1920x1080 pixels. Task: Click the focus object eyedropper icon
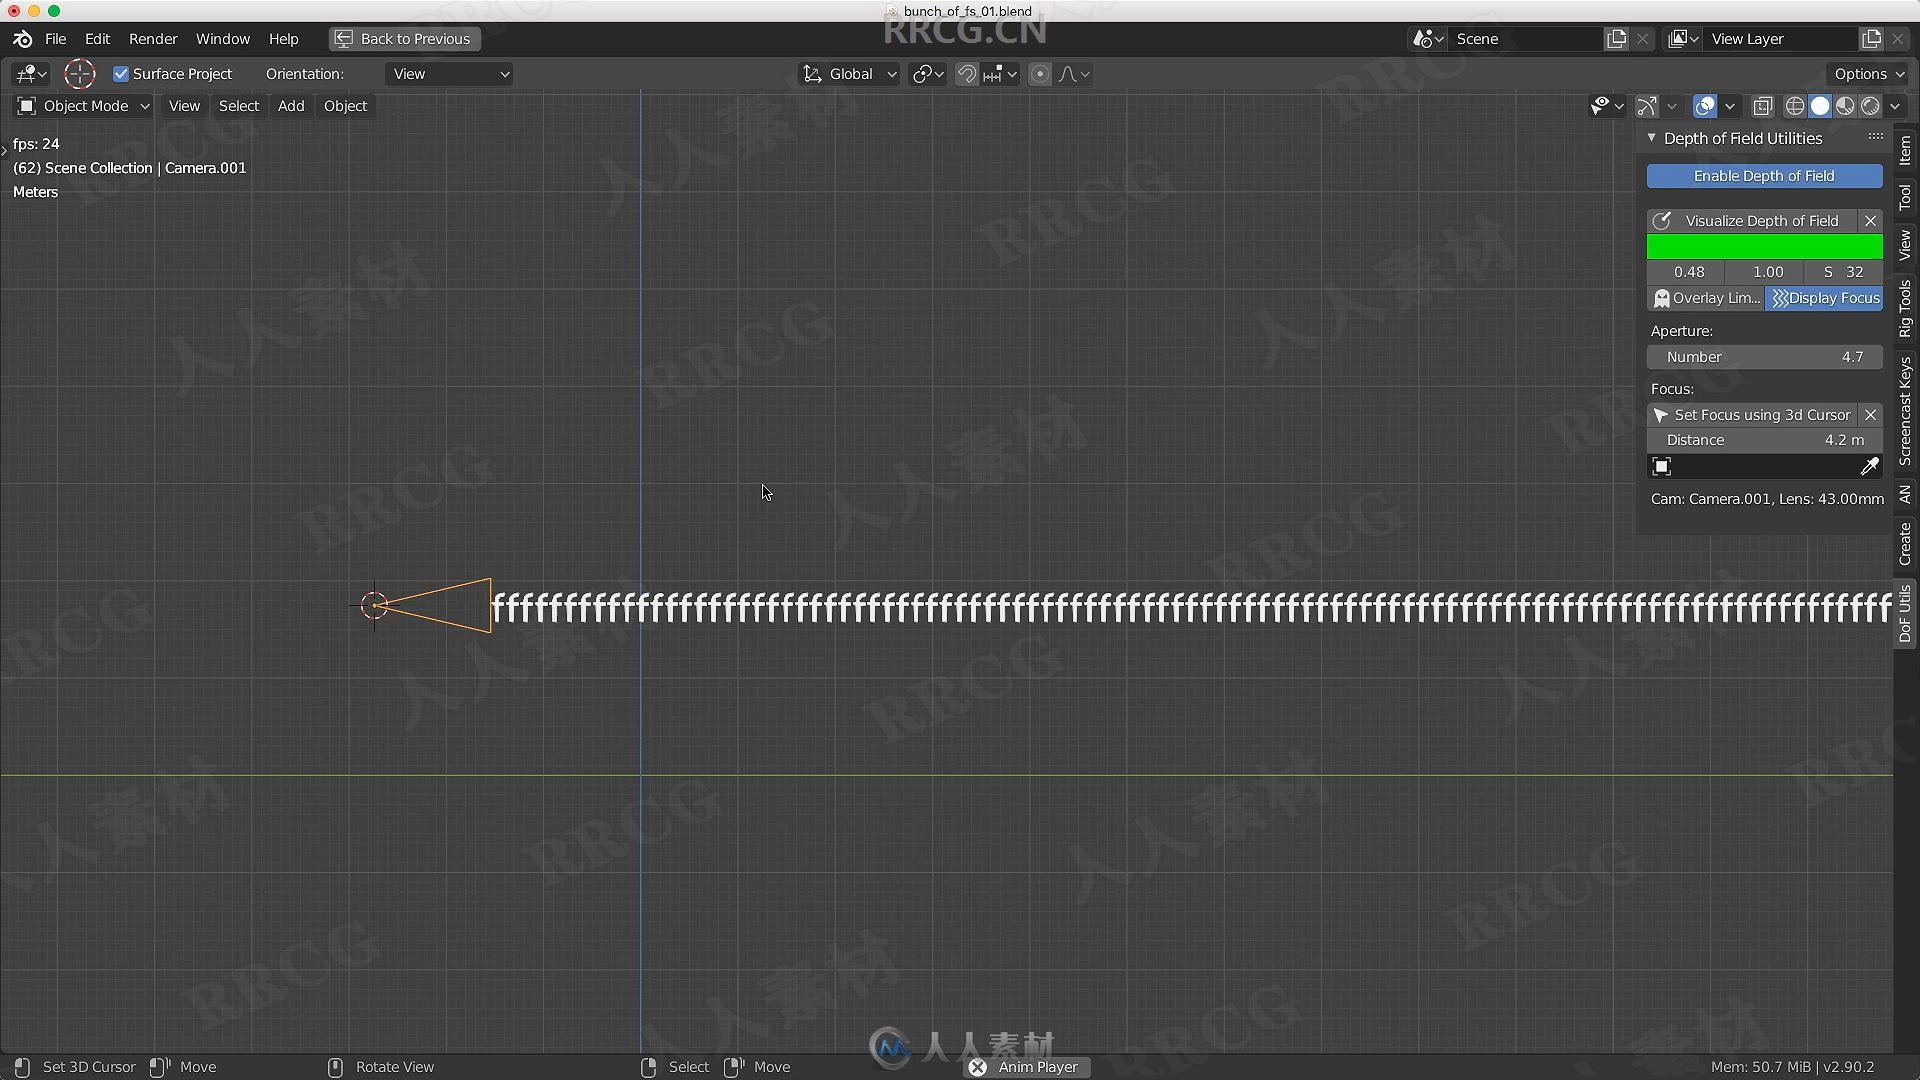pos(1869,467)
